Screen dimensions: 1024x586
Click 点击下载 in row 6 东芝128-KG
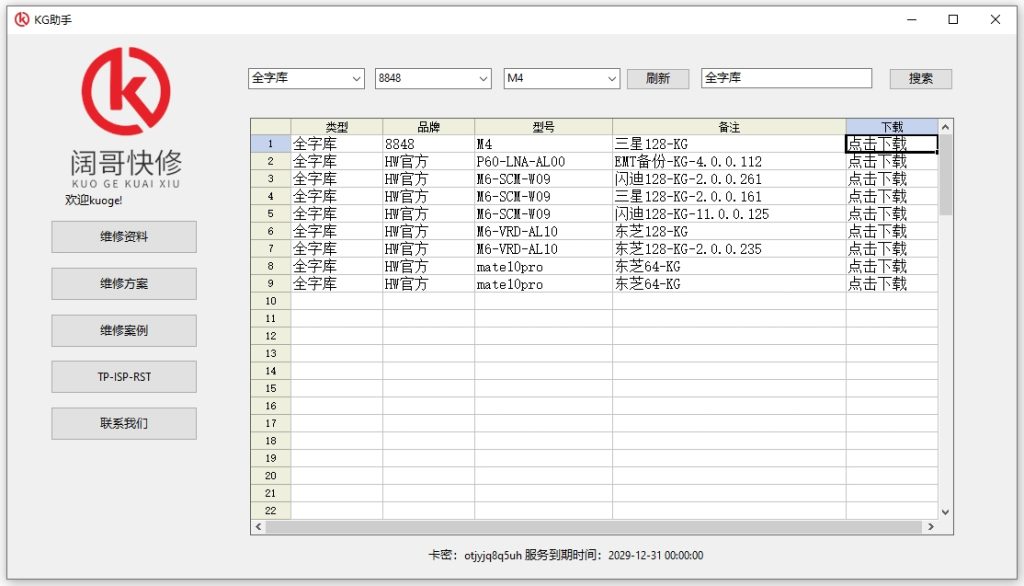891,231
